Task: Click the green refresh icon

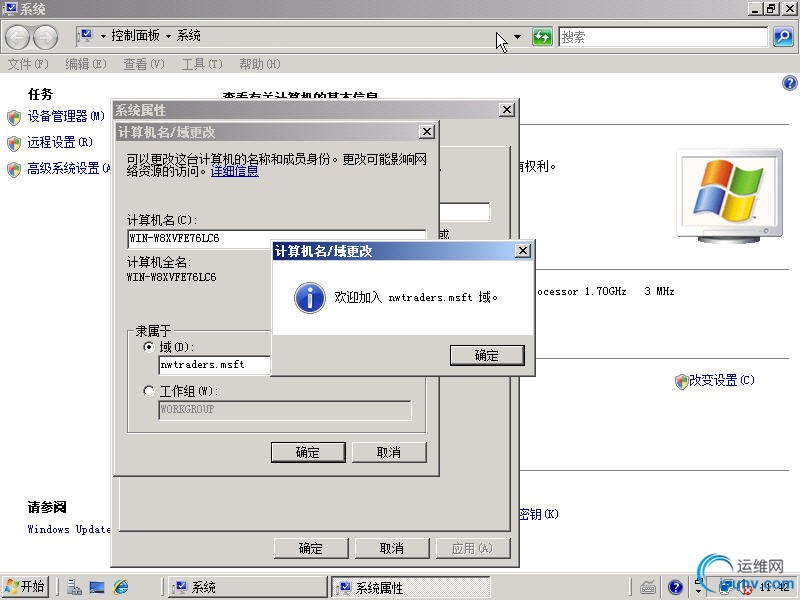Action: click(x=542, y=37)
